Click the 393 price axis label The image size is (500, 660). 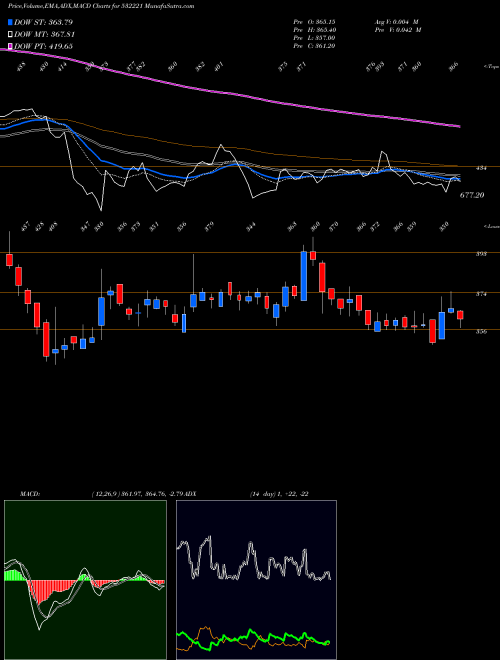click(x=481, y=254)
